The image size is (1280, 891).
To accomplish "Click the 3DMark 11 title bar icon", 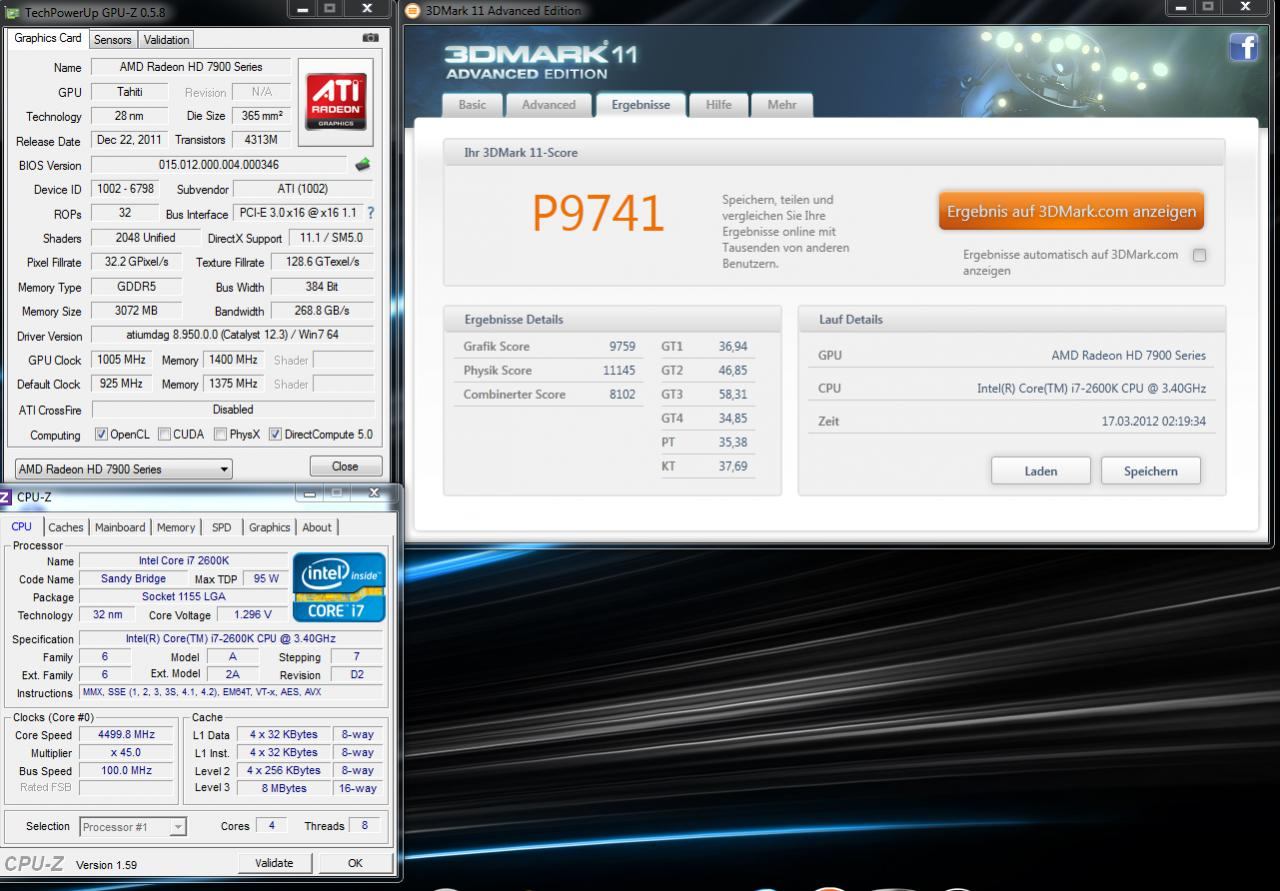I will [413, 11].
